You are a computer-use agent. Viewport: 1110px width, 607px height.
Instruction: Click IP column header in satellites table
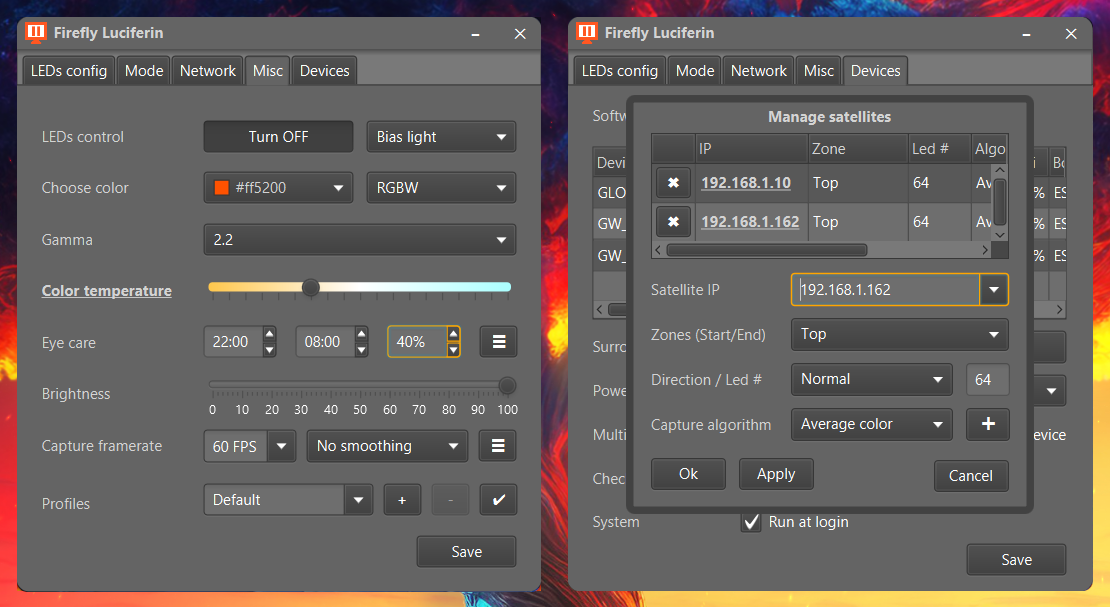pos(751,149)
